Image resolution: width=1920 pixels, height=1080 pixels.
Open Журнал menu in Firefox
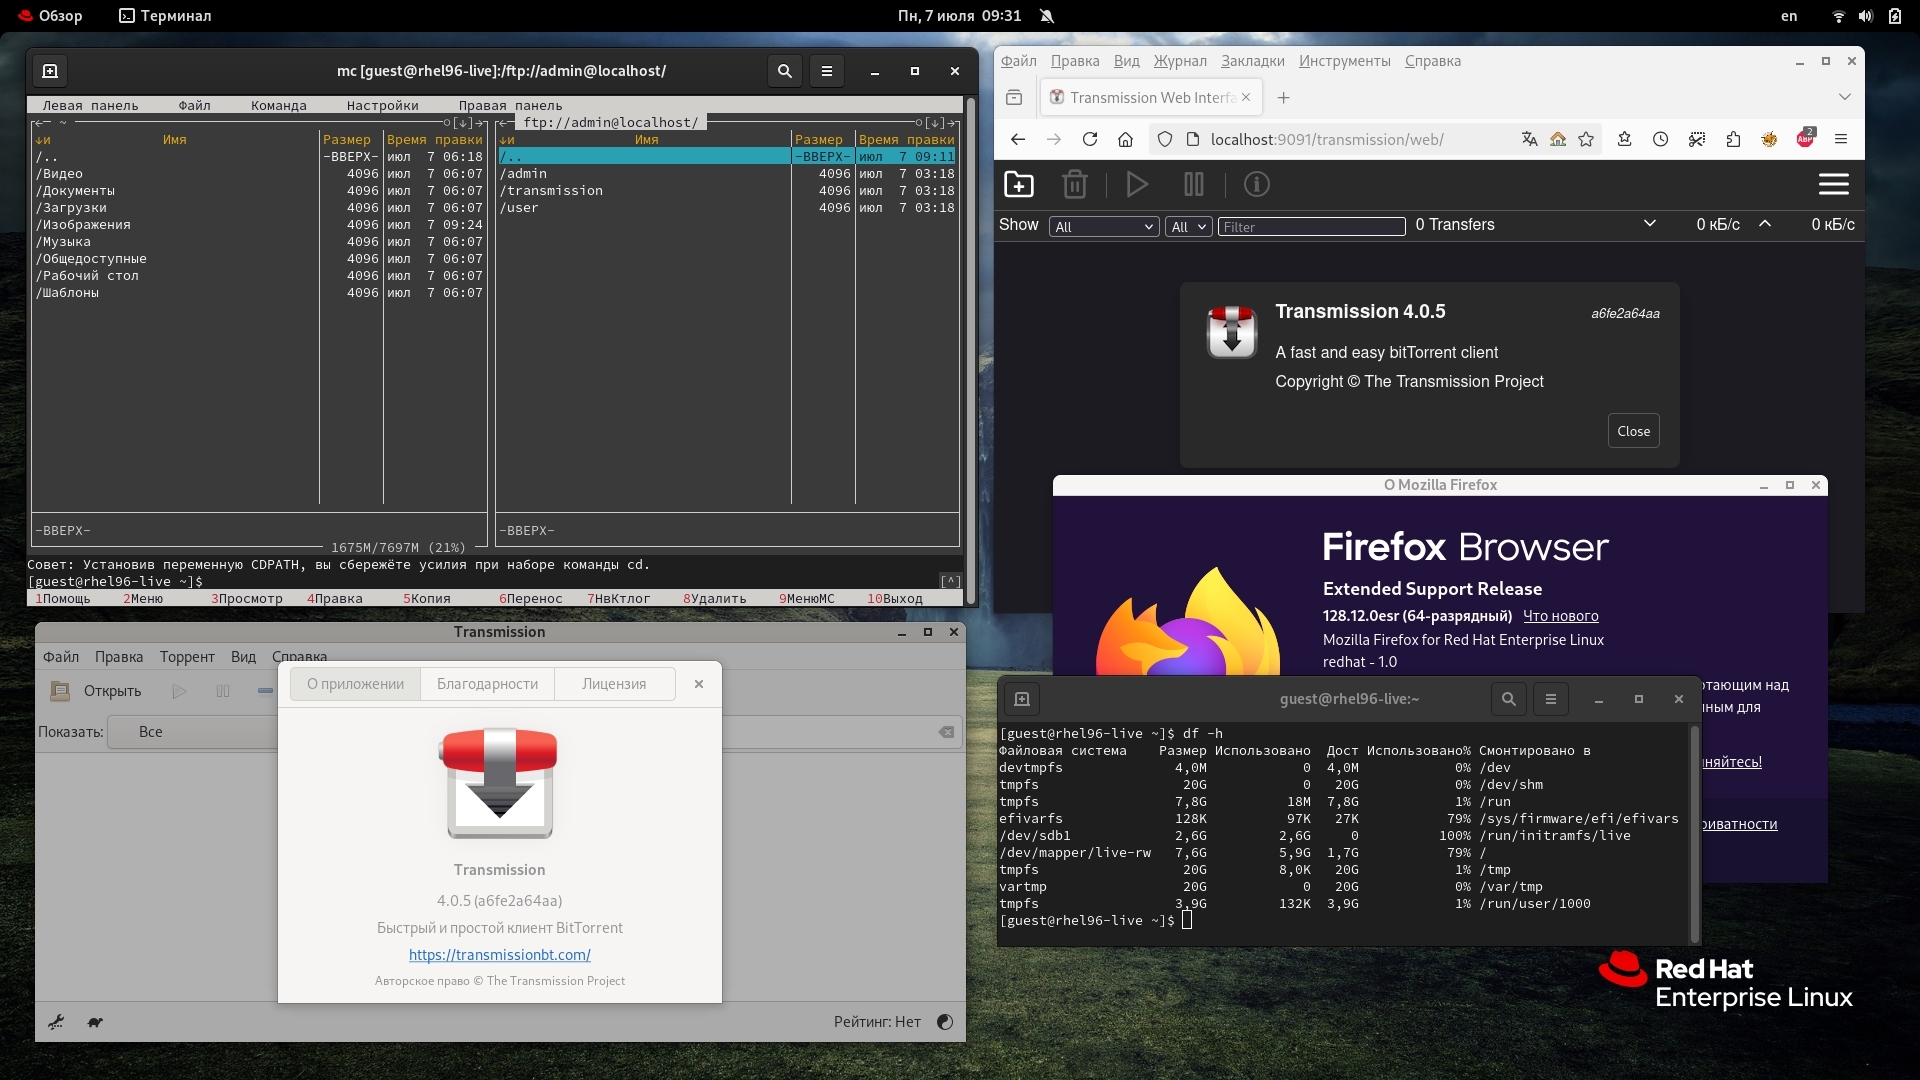coord(1180,61)
